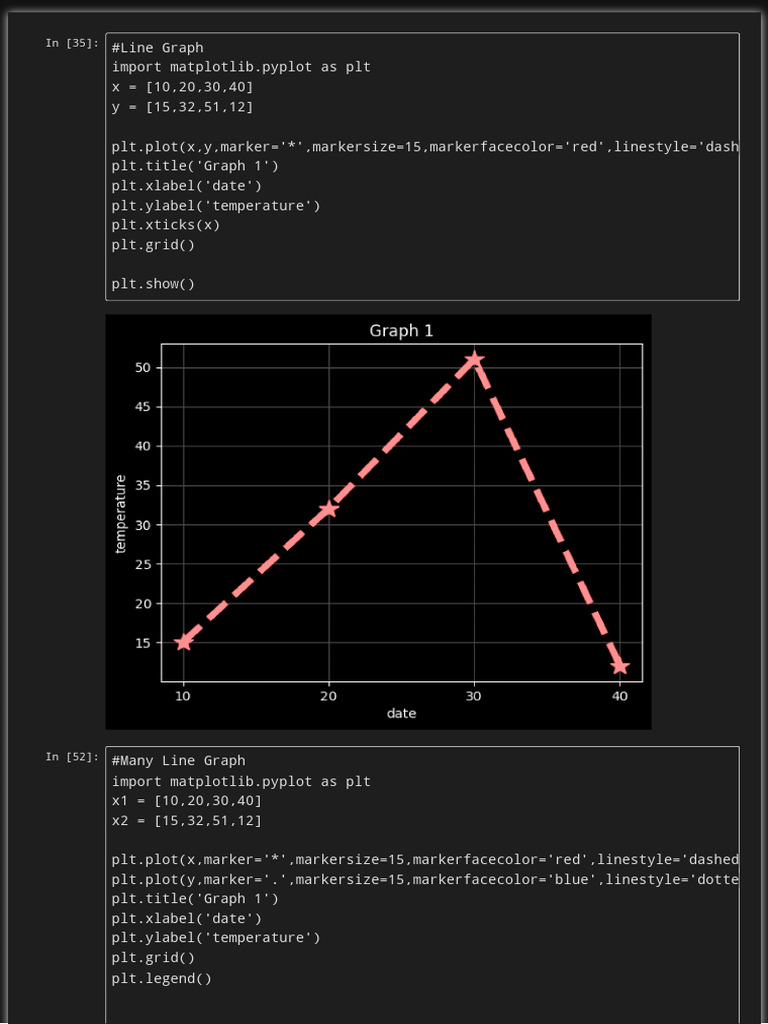Click the y-axis tick label 30
Screen dimensions: 768x1024
144,525
